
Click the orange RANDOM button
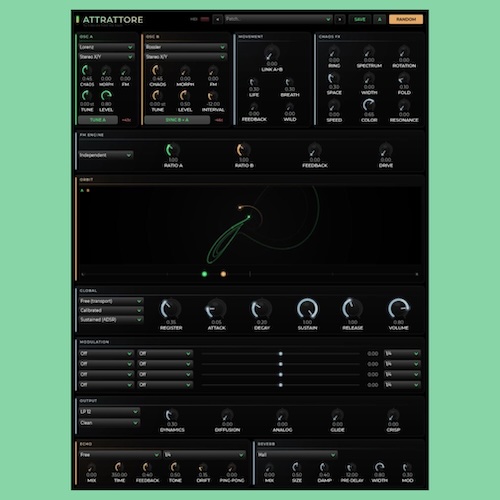point(406,19)
